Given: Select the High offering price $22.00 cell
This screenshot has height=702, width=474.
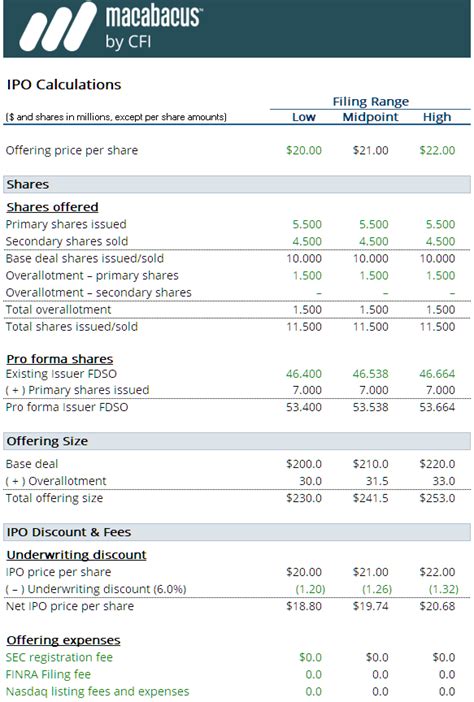Looking at the screenshot, I should click(x=437, y=150).
